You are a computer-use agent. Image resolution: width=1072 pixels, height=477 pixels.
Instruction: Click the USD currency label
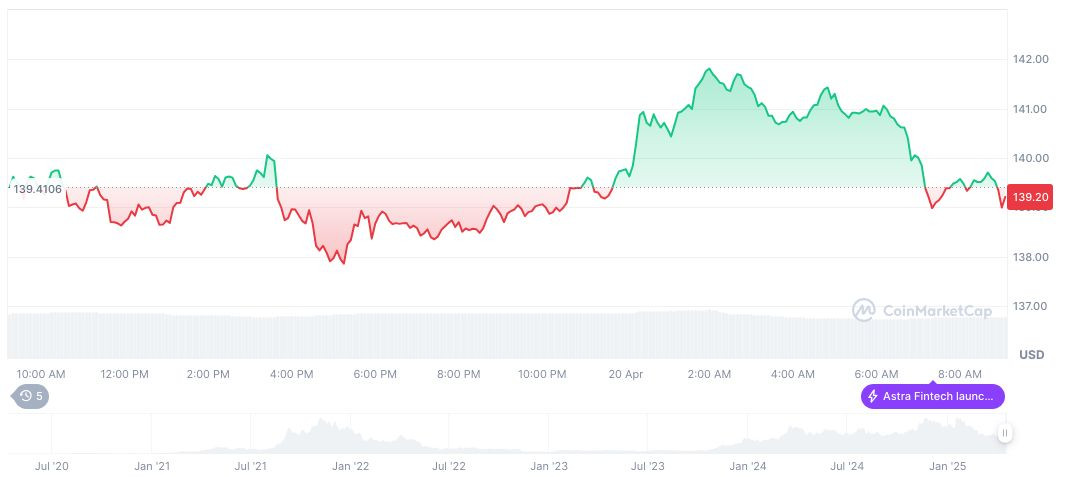(1031, 355)
